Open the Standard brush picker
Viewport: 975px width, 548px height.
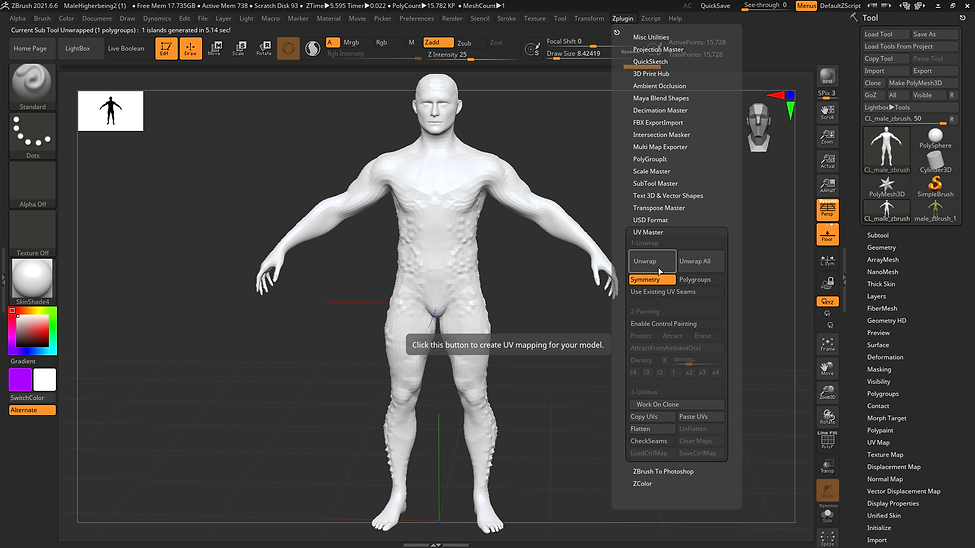(32, 87)
